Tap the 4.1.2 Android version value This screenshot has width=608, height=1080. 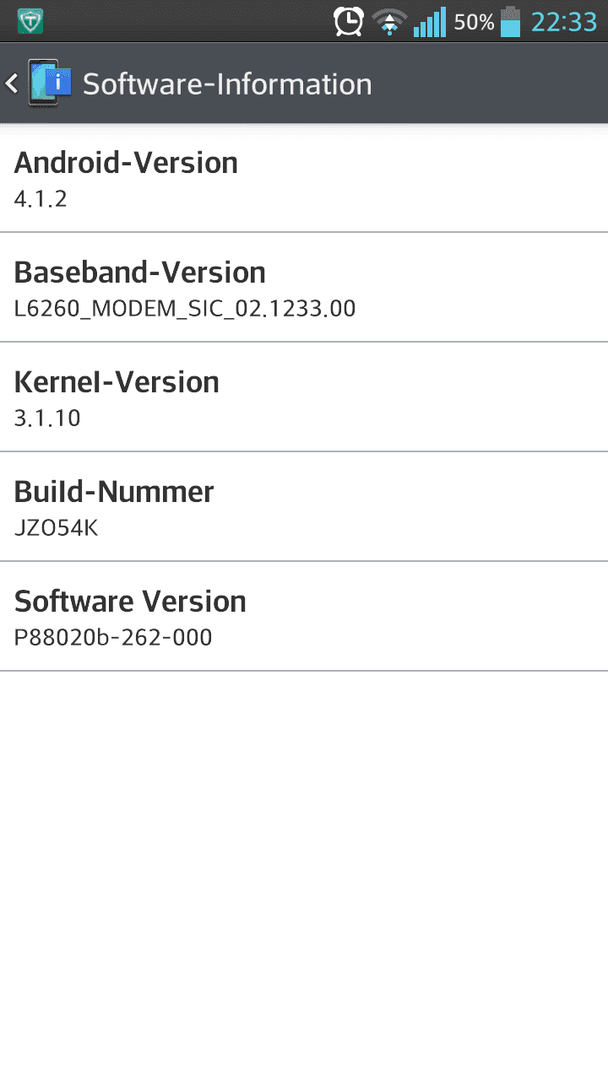click(x=41, y=199)
